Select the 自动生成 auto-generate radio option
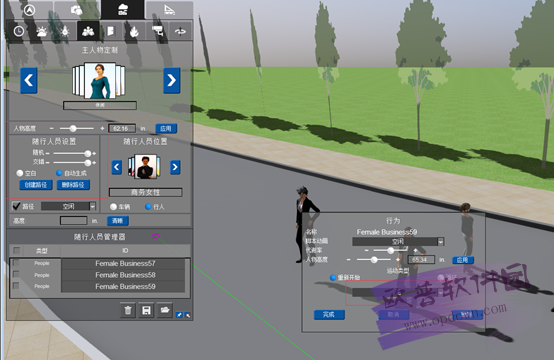Screen dimensions: 554x360 (x=59, y=173)
